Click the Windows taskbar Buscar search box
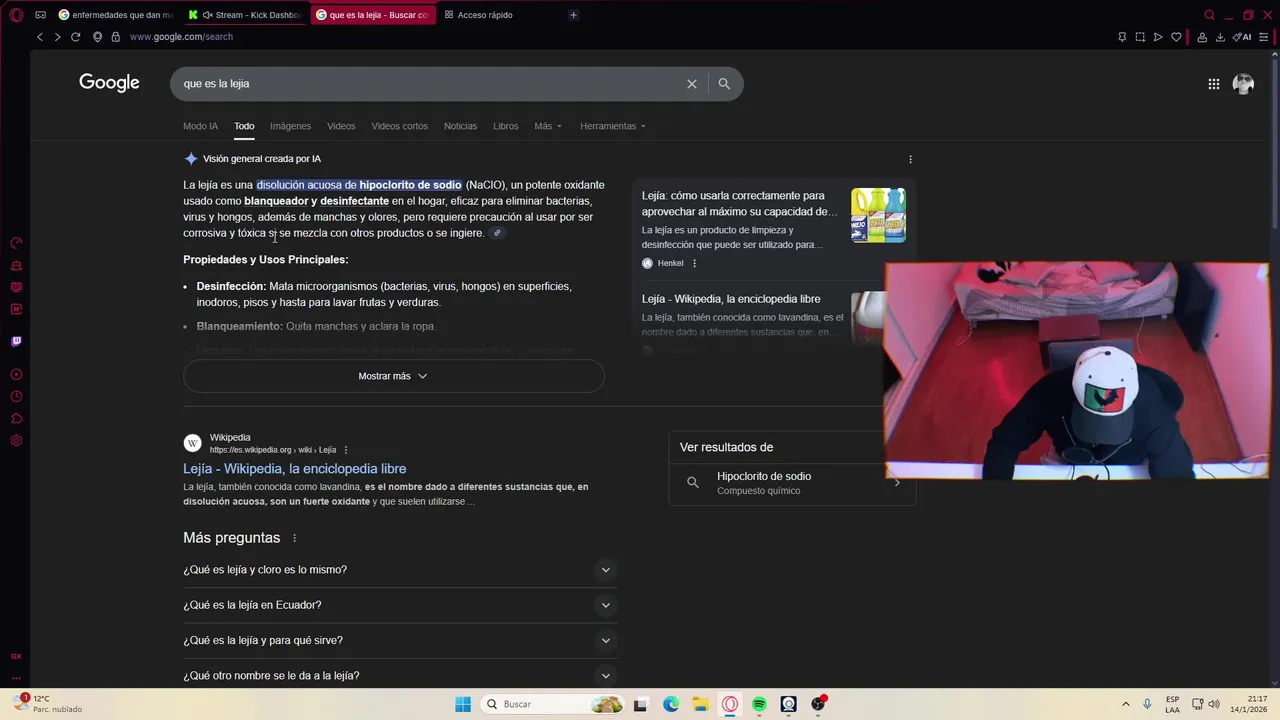The image size is (1280, 720). click(x=551, y=704)
